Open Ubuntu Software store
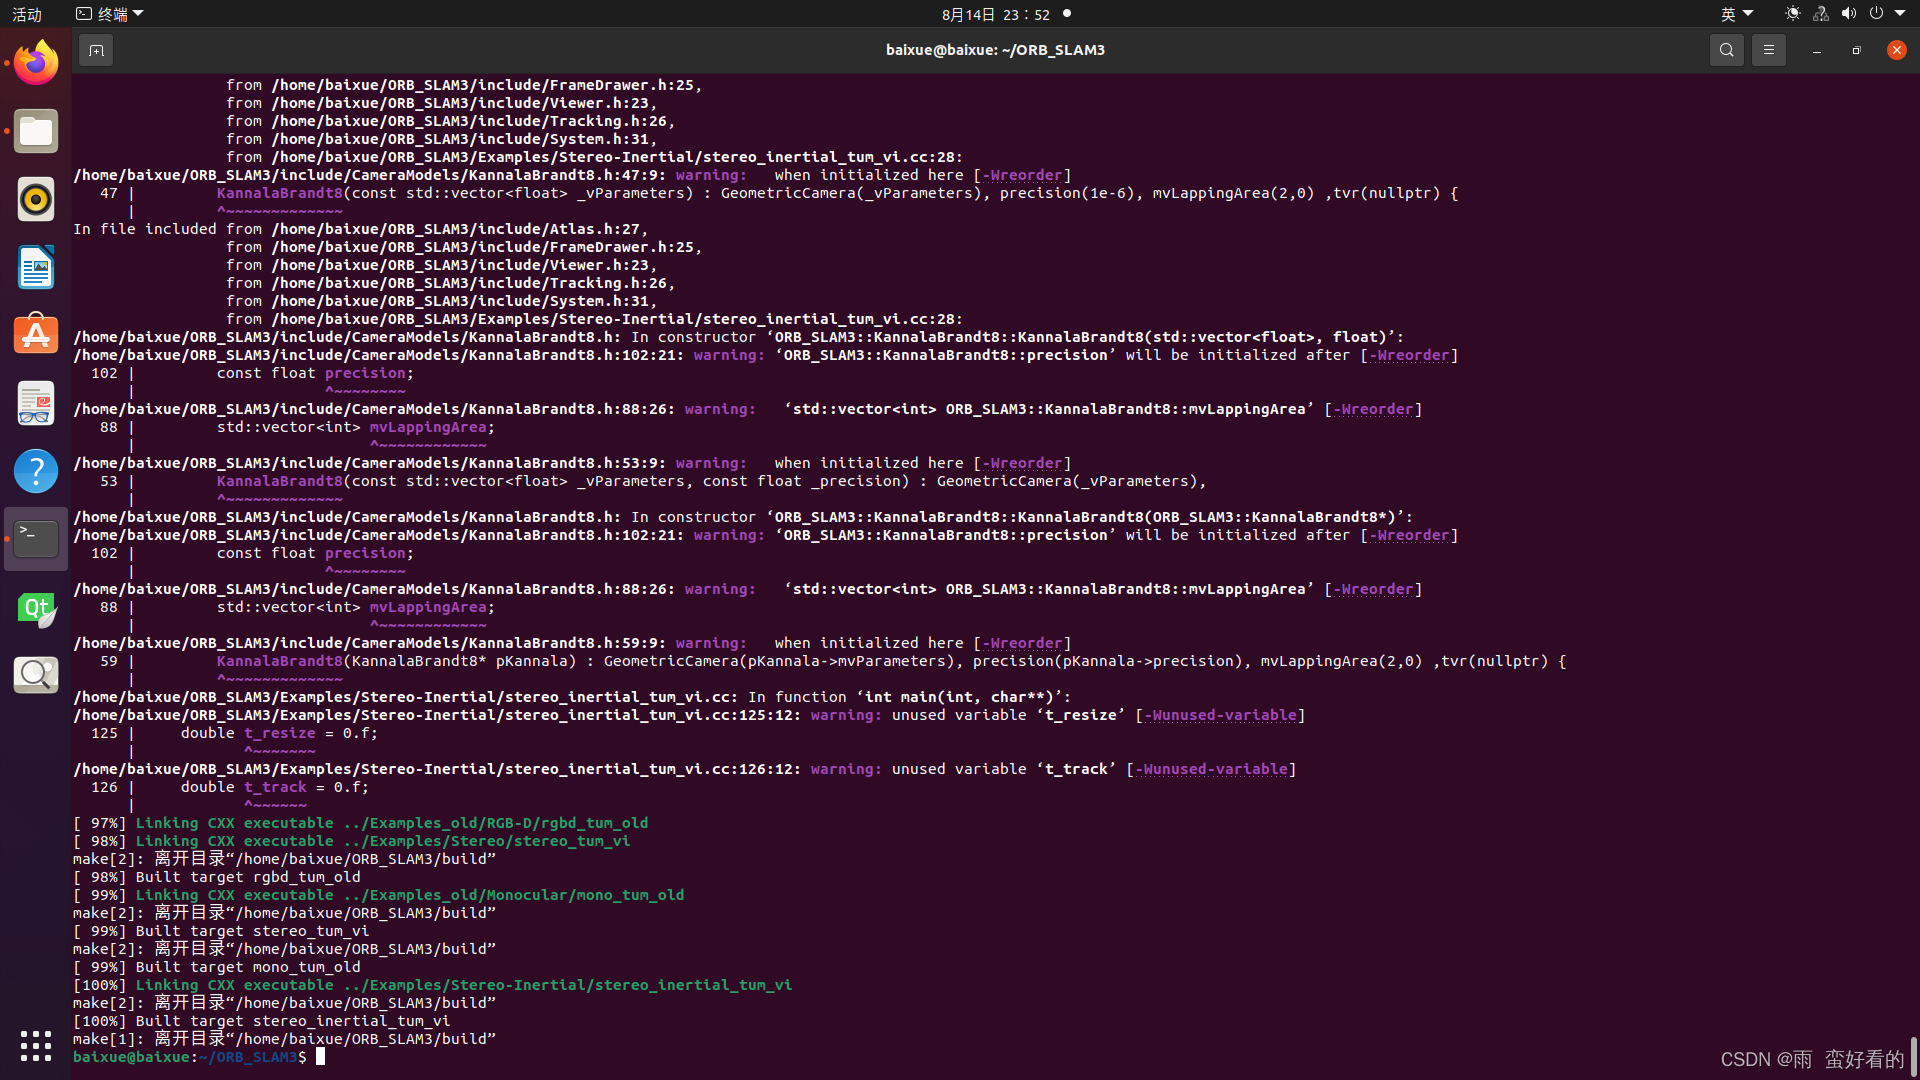Viewport: 1920px width, 1080px height. [x=36, y=335]
